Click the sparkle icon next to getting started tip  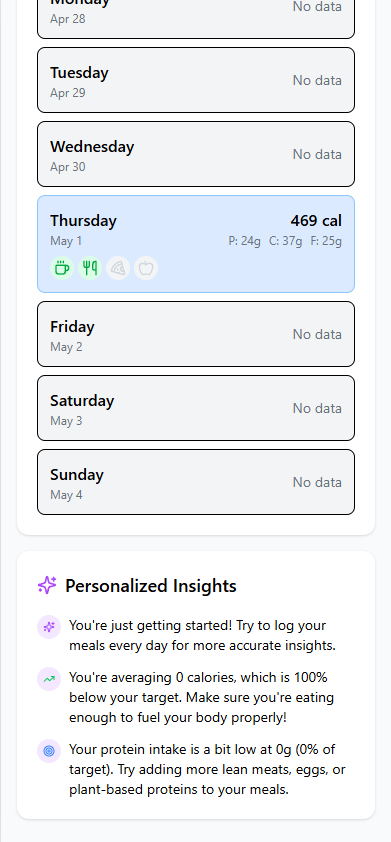click(49, 627)
